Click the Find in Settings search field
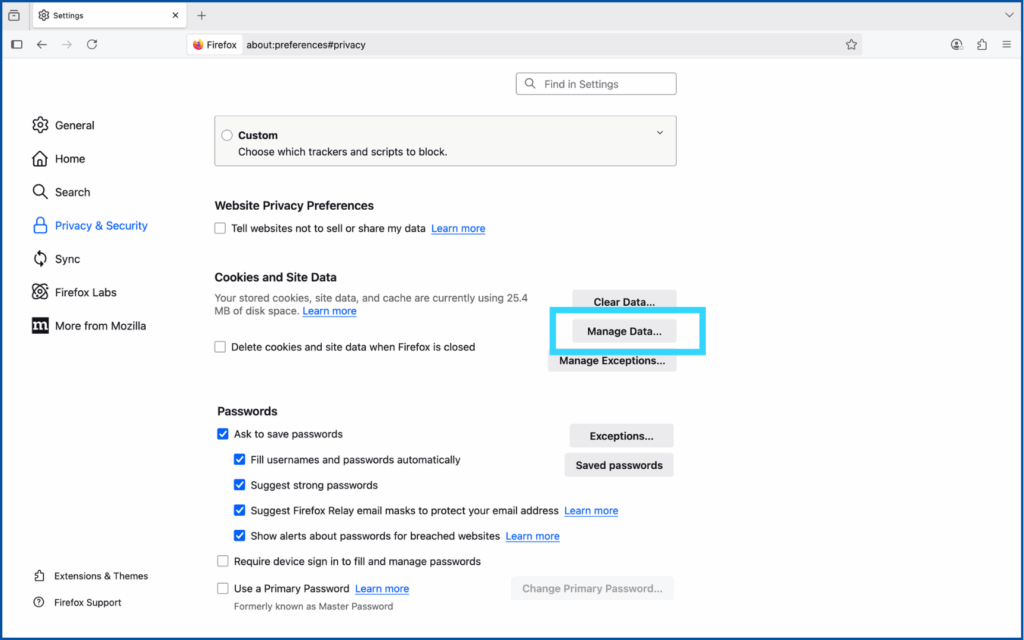Screen dimensions: 1024x640 point(596,84)
